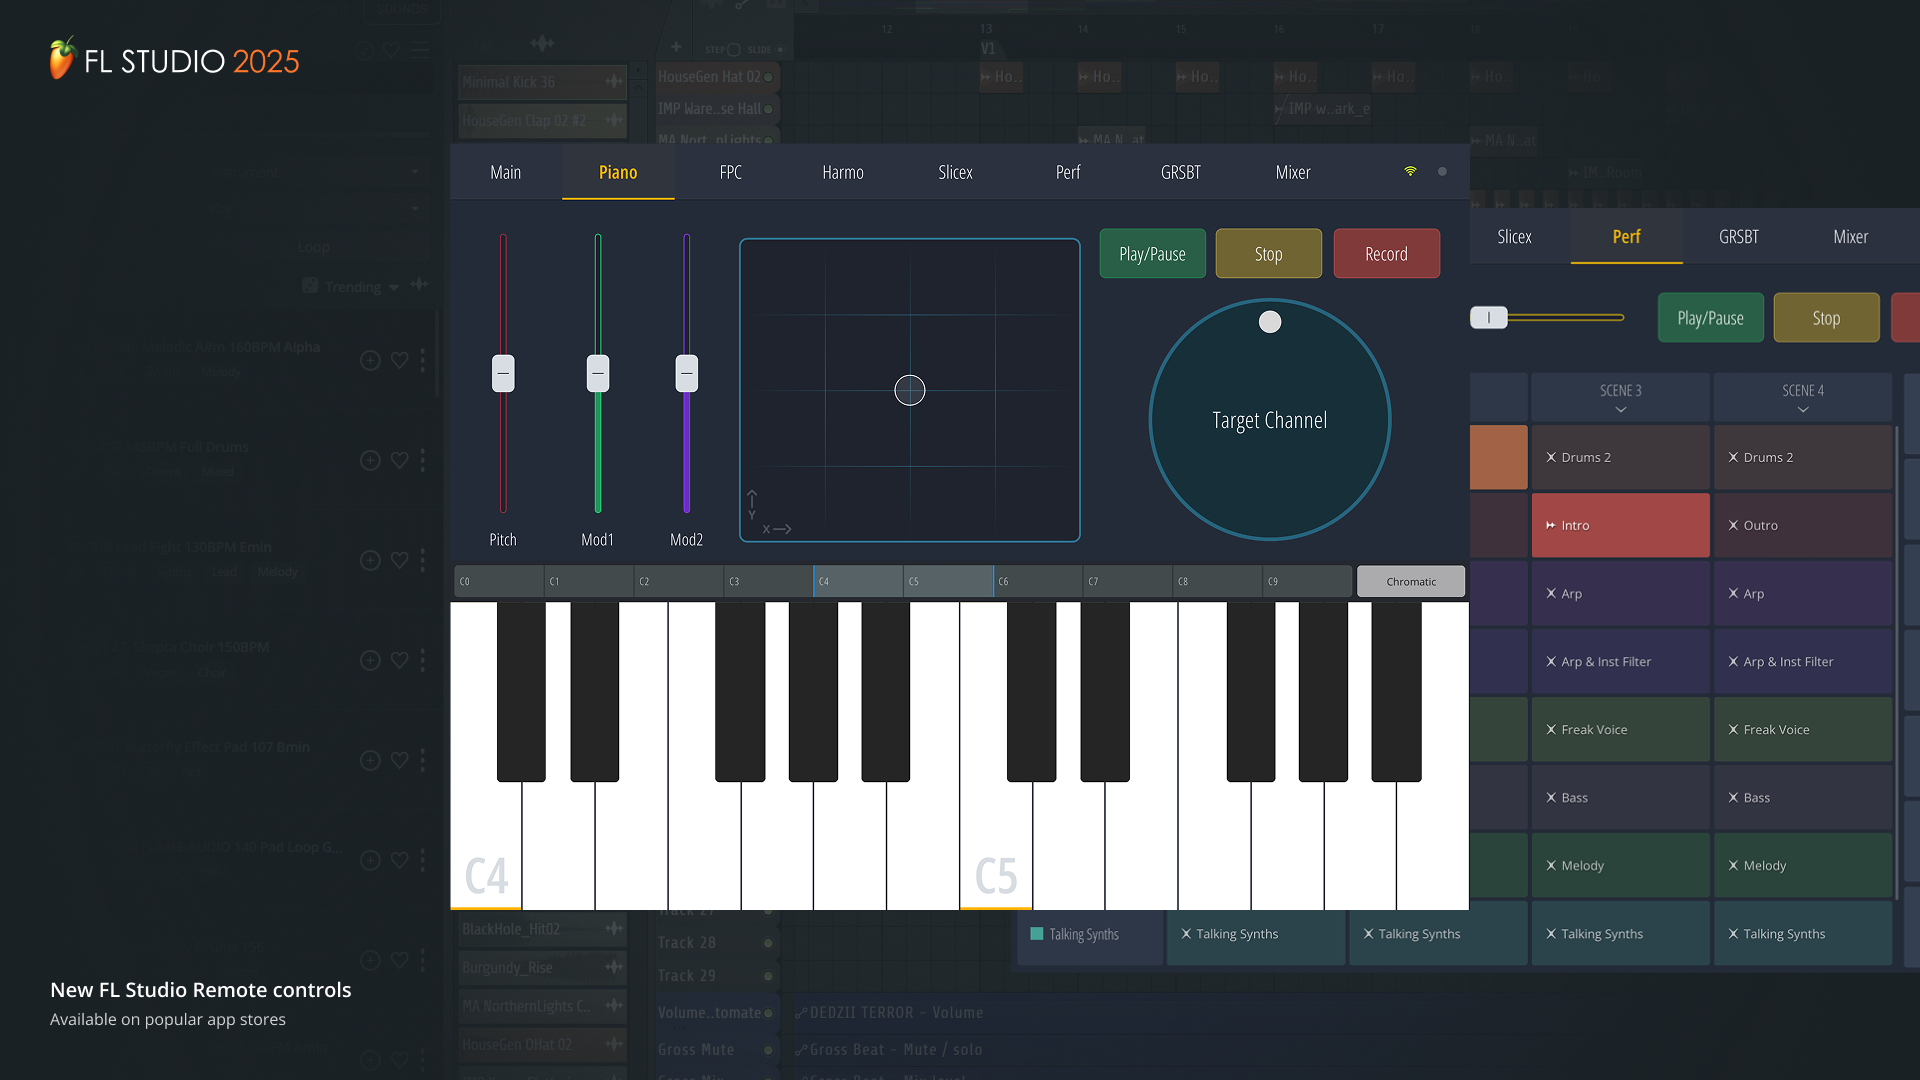Click the plus icon to add a track
Image resolution: width=1920 pixels, height=1080 pixels.
click(x=676, y=46)
